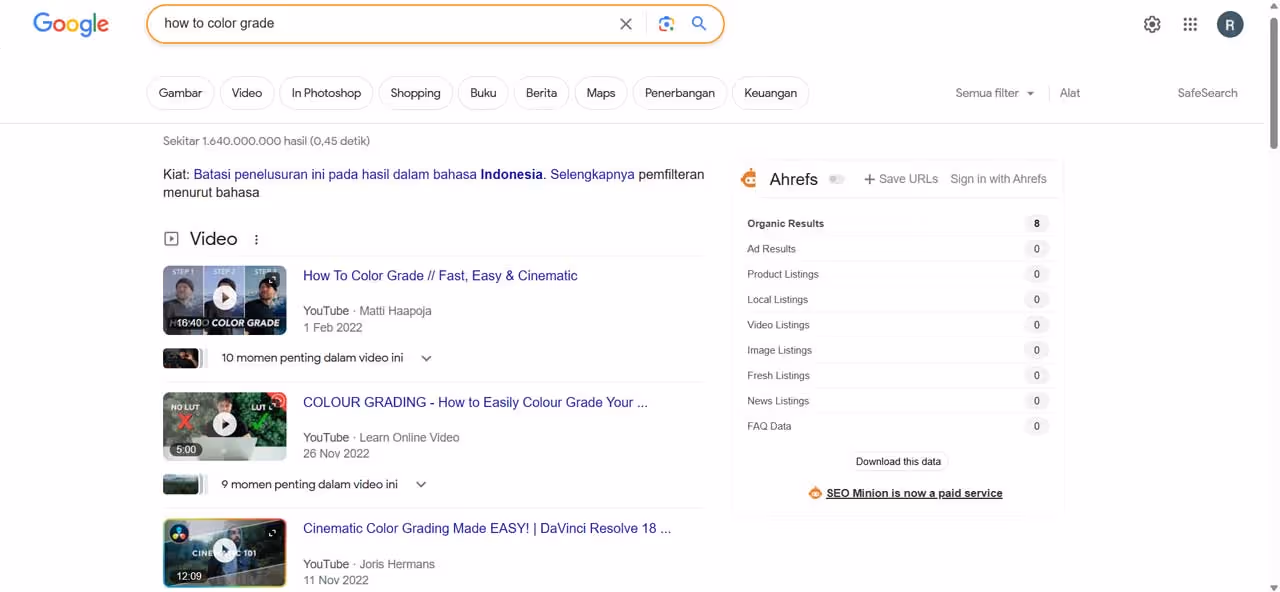Focus the how to color grade search field
This screenshot has width=1280, height=592.
(x=385, y=24)
